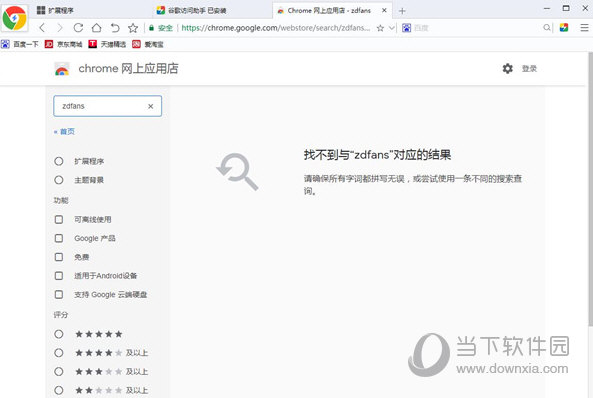
Task: Check 支持 Google 云端硬盘 filter
Action: 59,294
